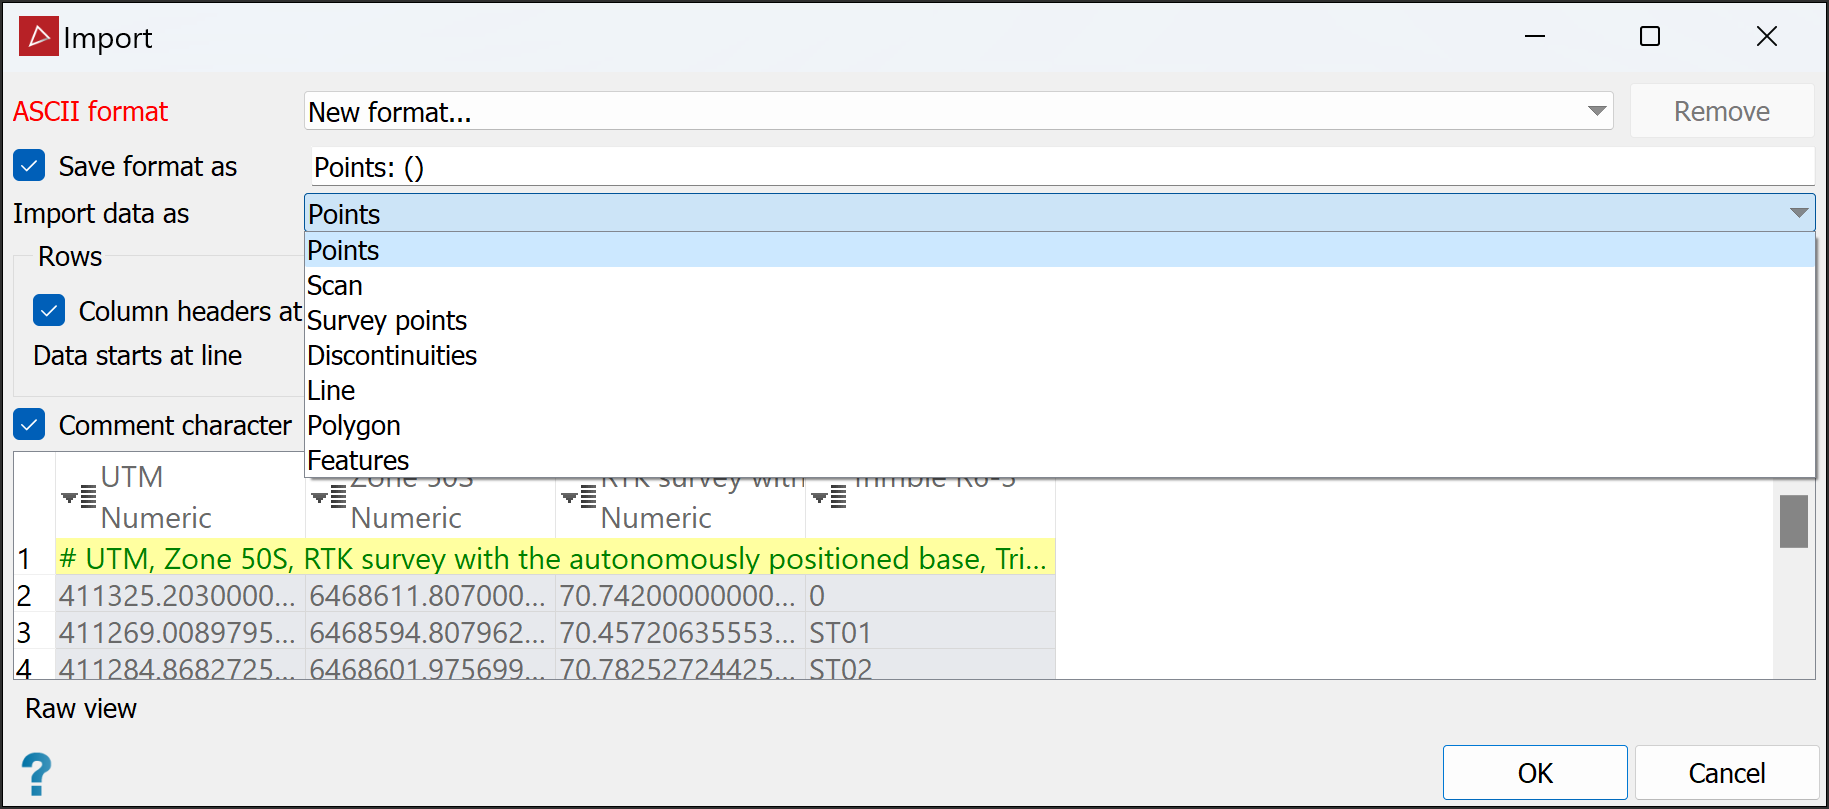Click the Save format as name field

point(1062,166)
